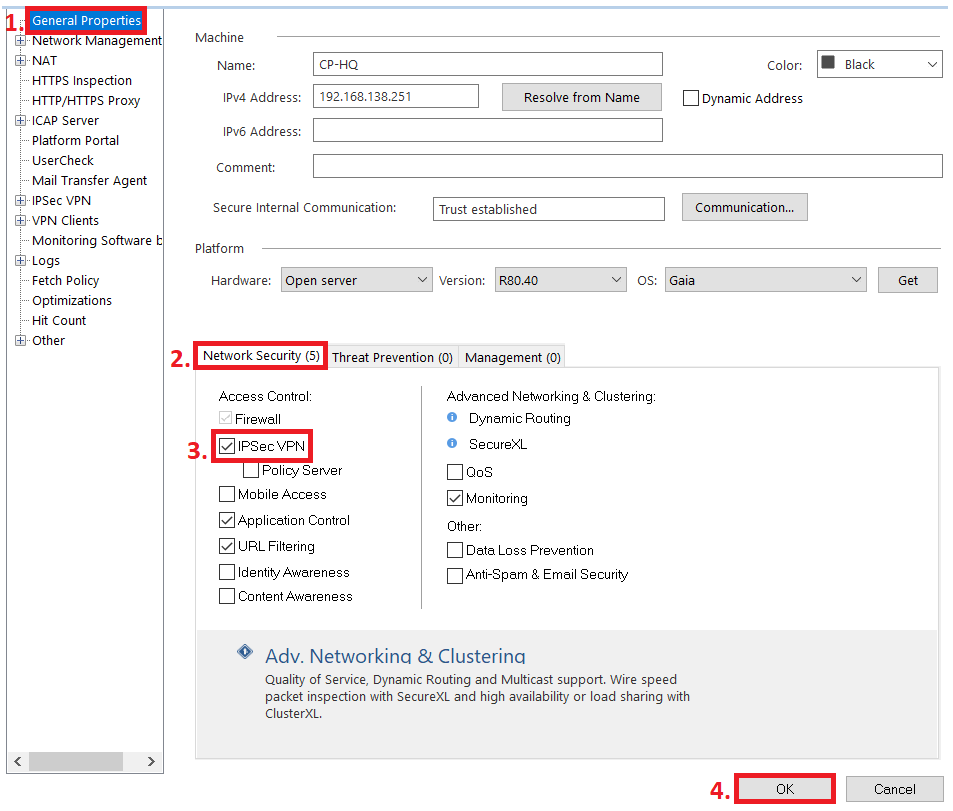Select Hit Count in the sidebar
The image size is (953, 811).
[x=57, y=320]
